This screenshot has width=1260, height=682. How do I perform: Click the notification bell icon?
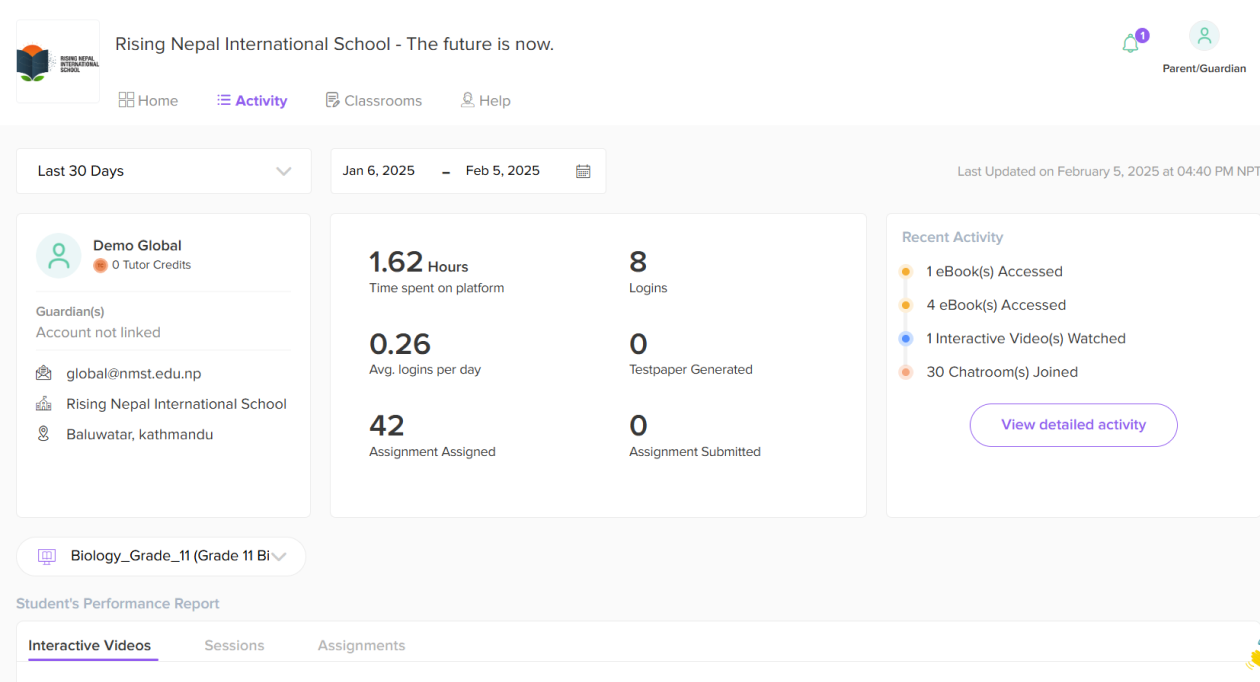(x=1131, y=44)
